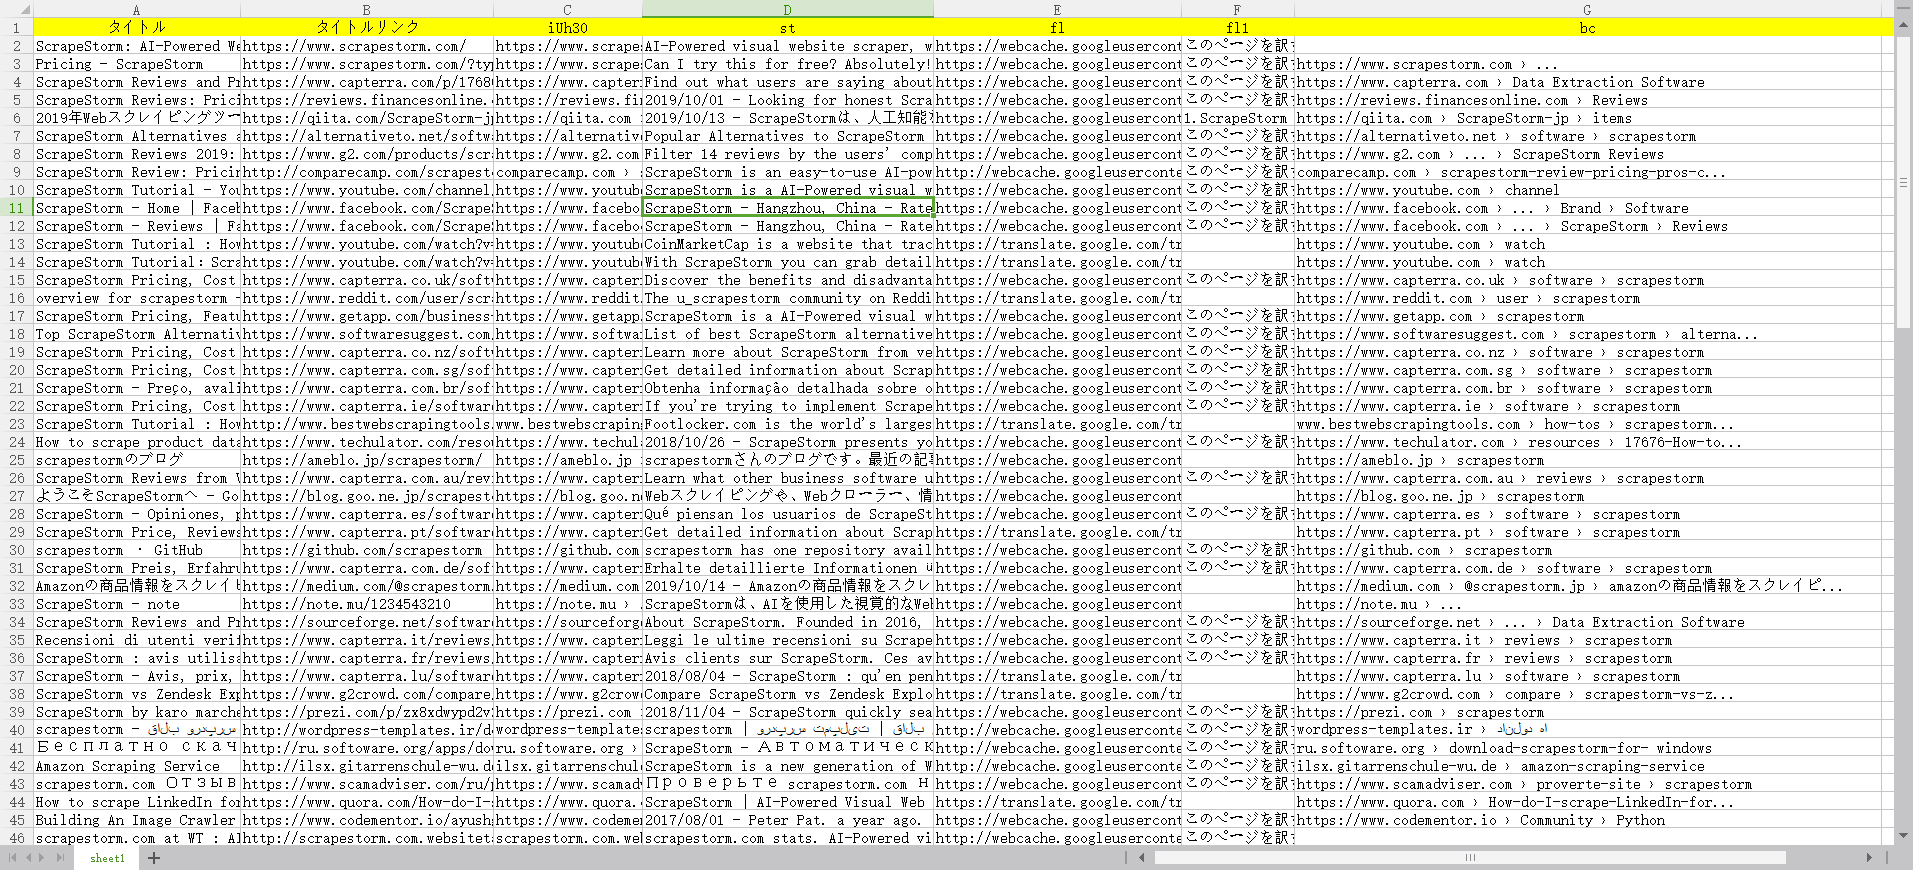The image size is (1913, 870).
Task: Select column D header
Action: [x=787, y=9]
